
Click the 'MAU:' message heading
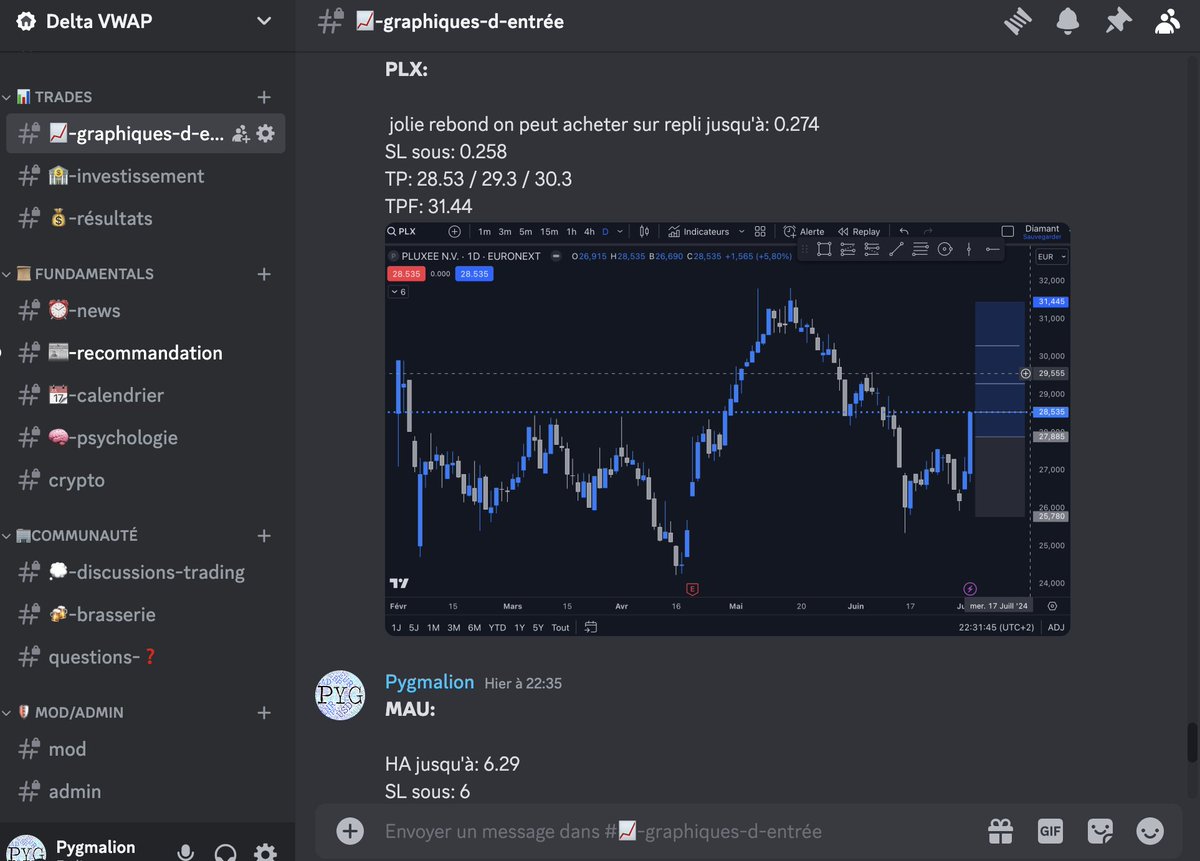click(x=410, y=709)
